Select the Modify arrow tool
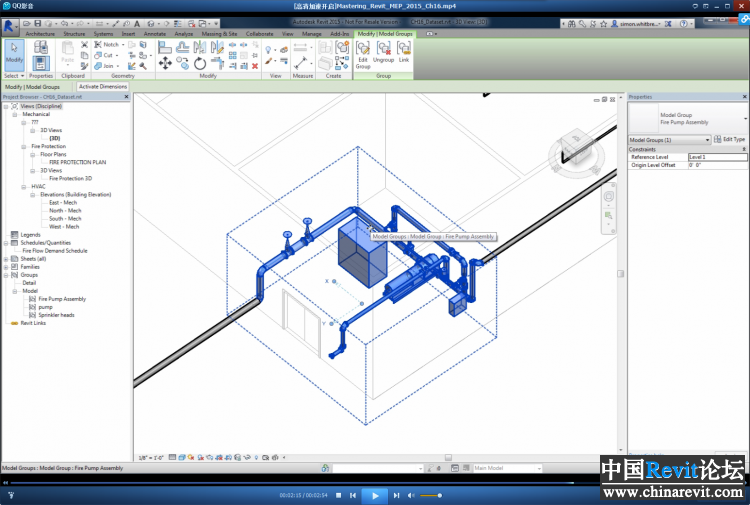Image resolution: width=750 pixels, height=505 pixels. [14, 54]
